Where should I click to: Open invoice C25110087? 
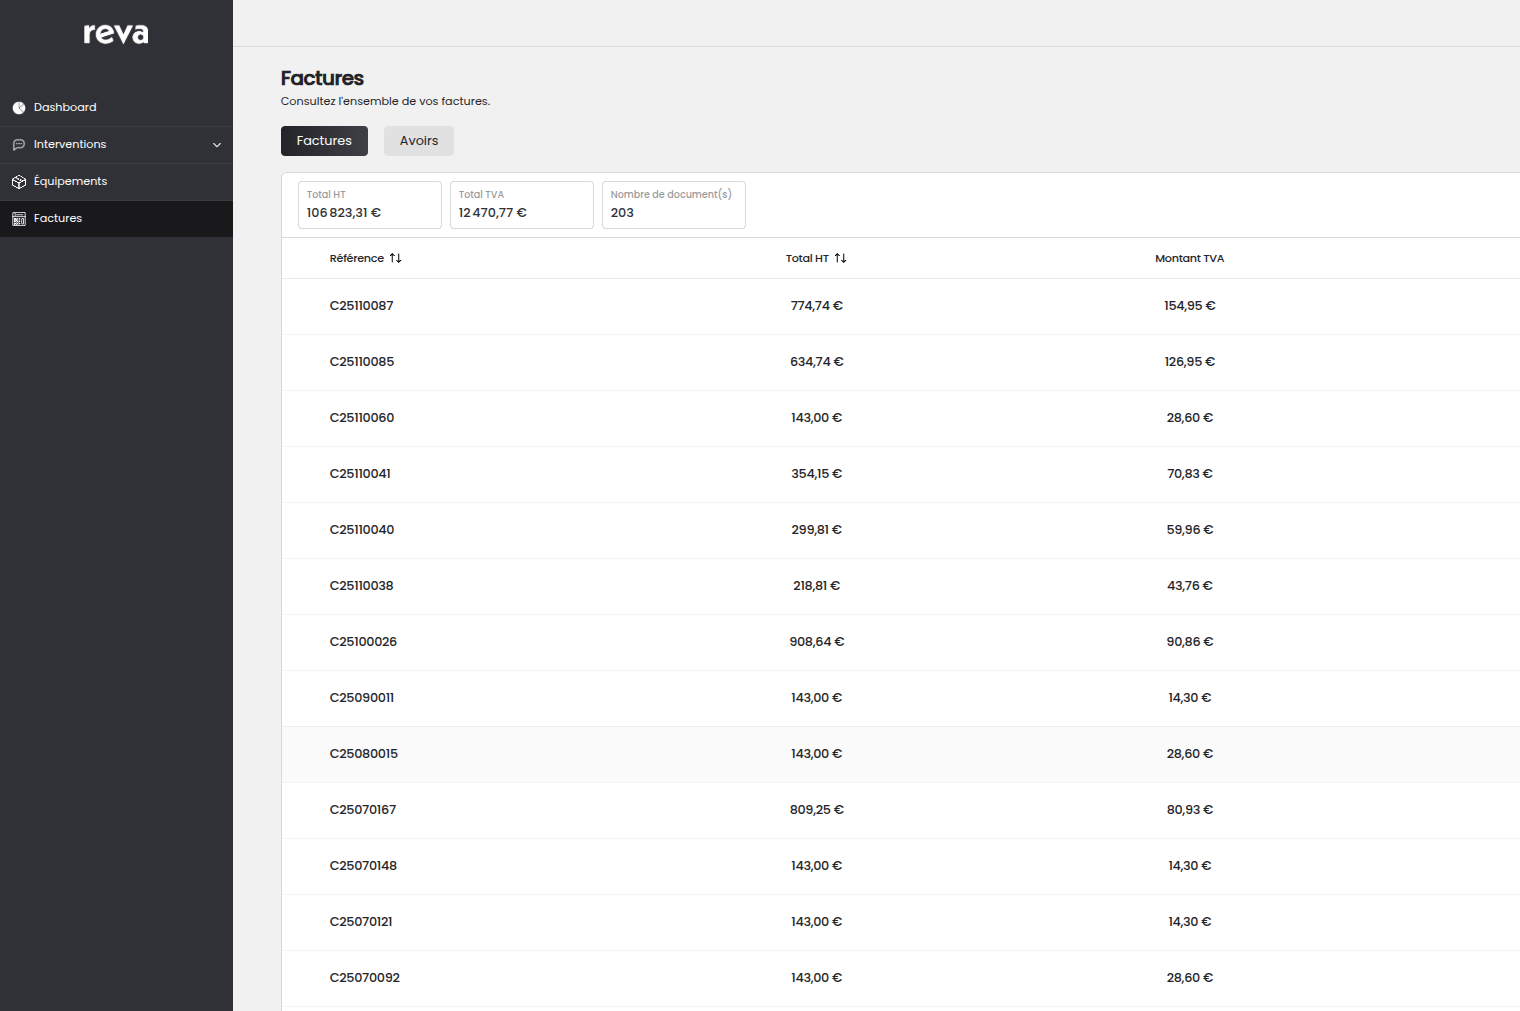[x=362, y=306]
